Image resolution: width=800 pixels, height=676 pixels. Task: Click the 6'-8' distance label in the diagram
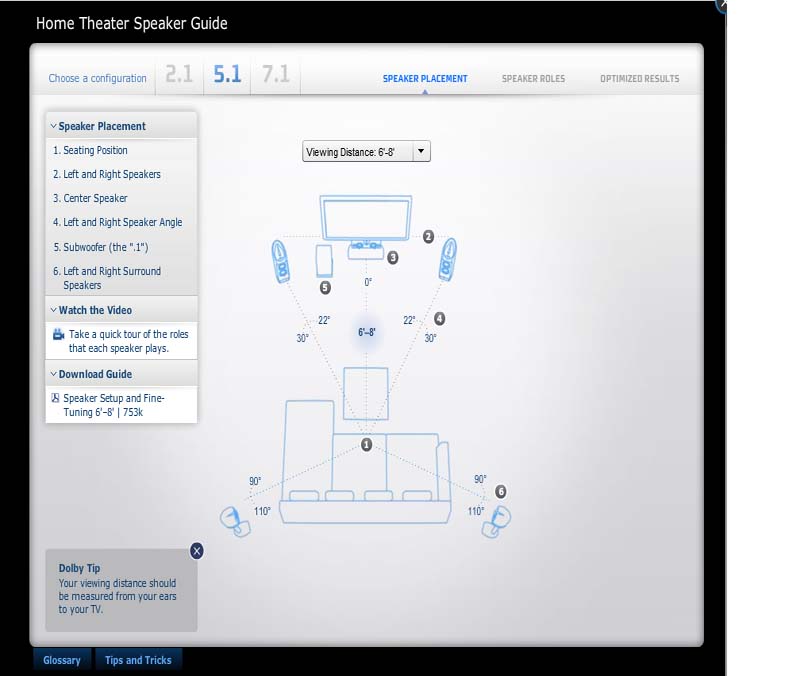366,332
